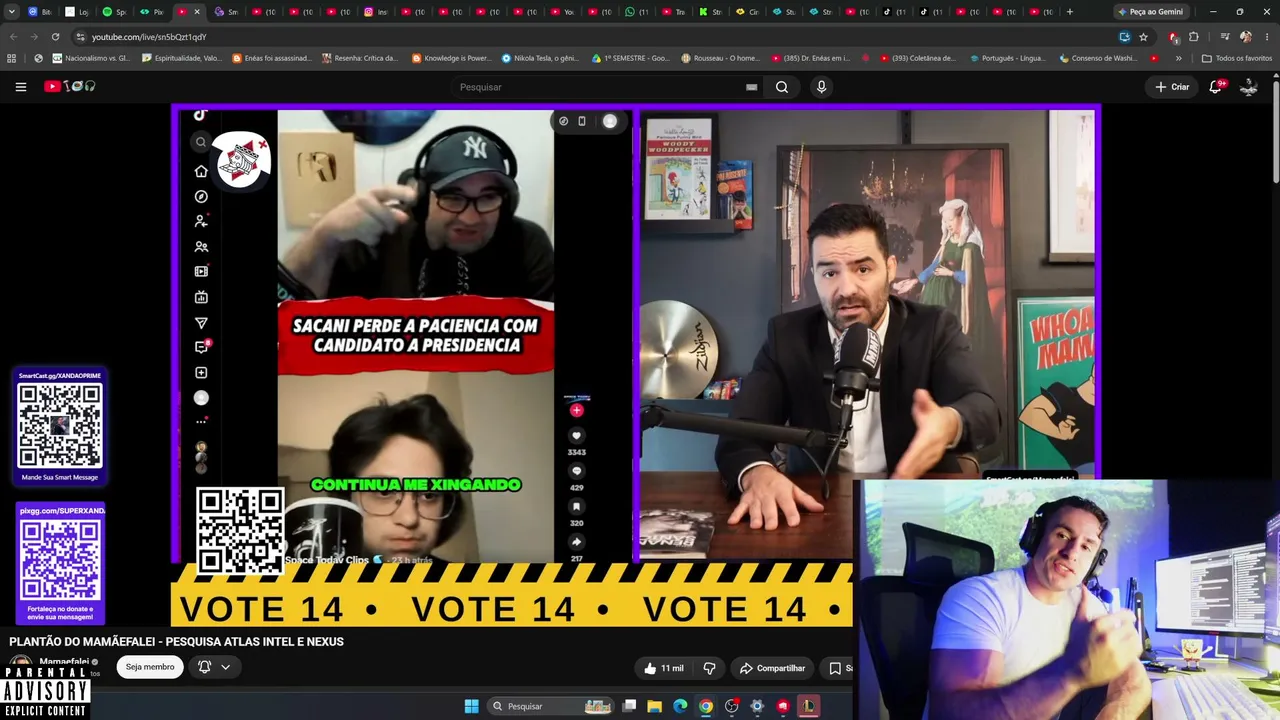
Task: Start voice search with the microphone
Action: click(821, 87)
